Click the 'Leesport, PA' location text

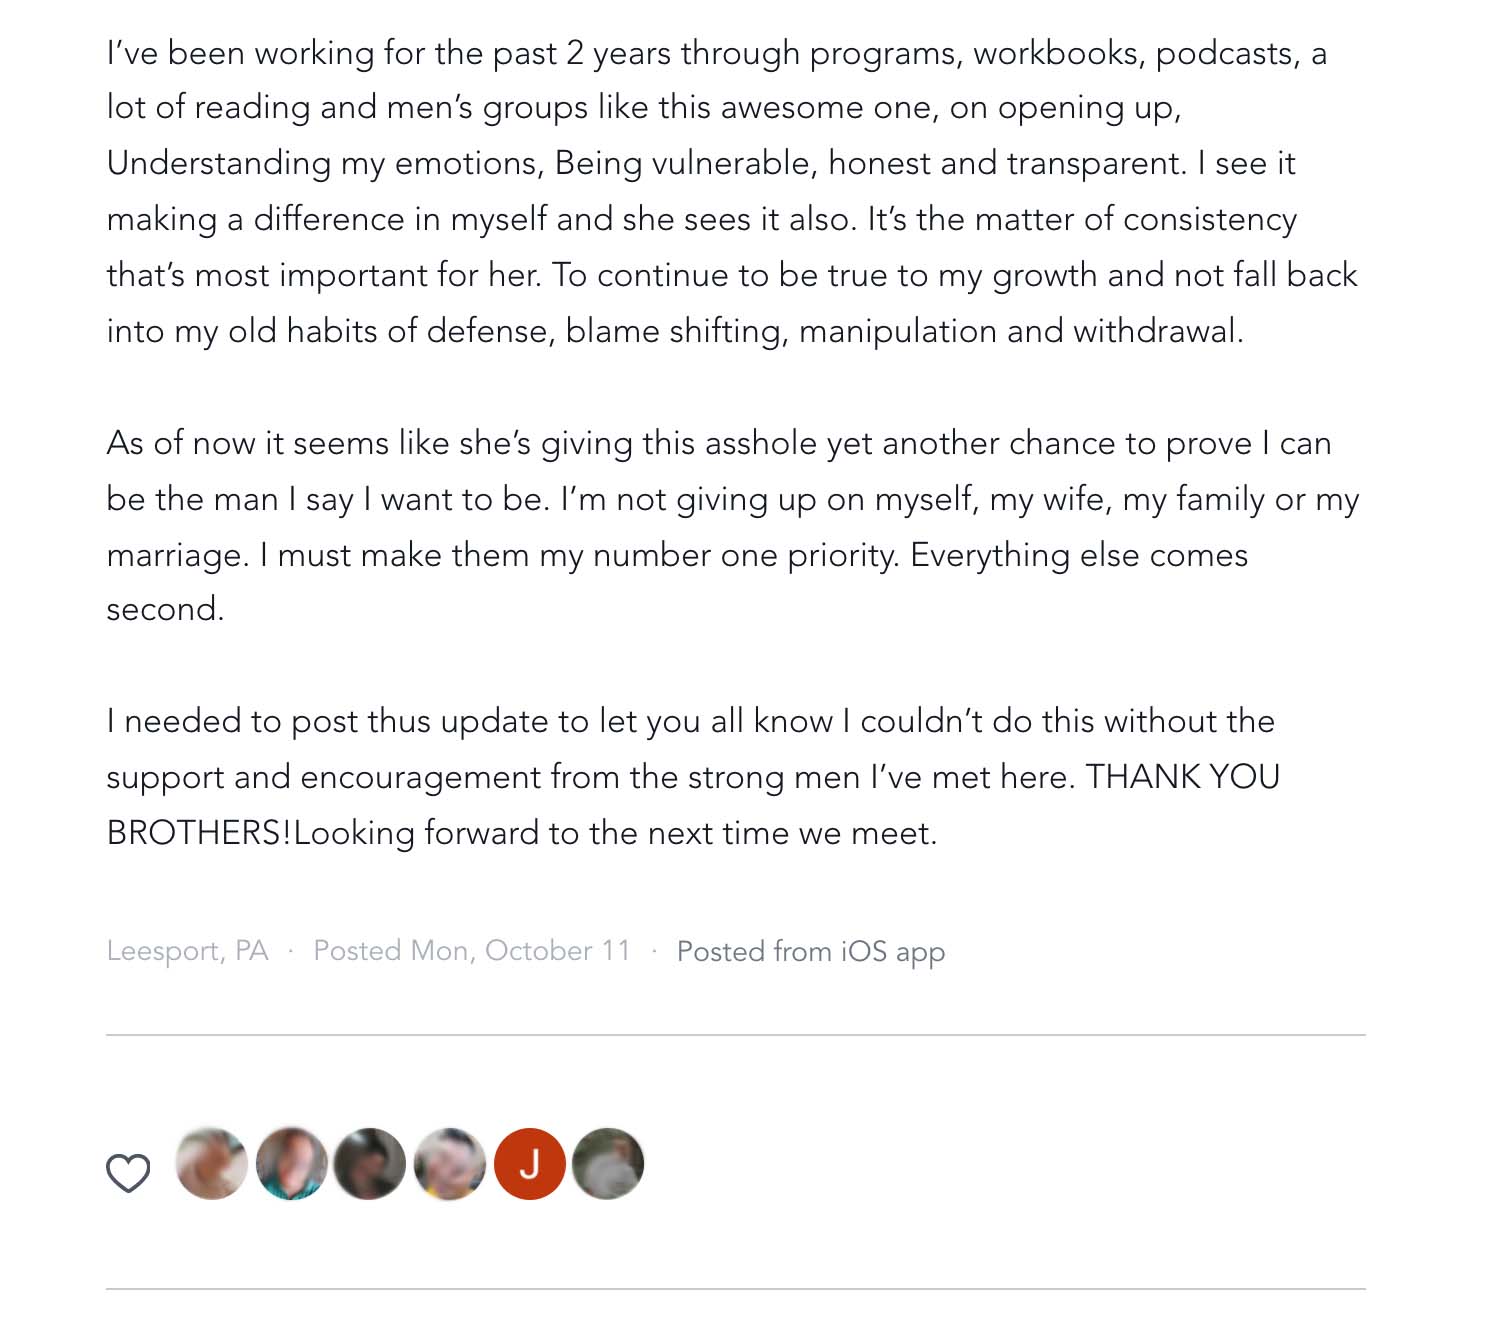187,950
